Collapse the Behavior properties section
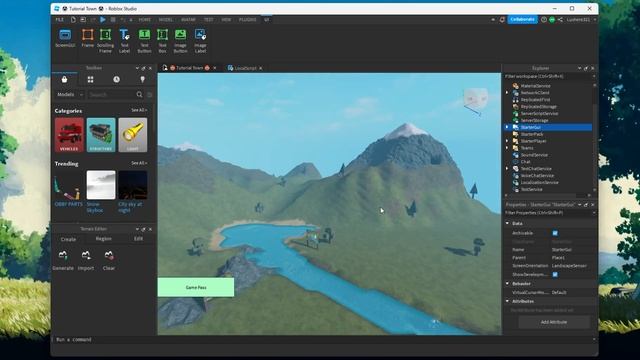Viewport: 640px width, 360px height. click(507, 283)
